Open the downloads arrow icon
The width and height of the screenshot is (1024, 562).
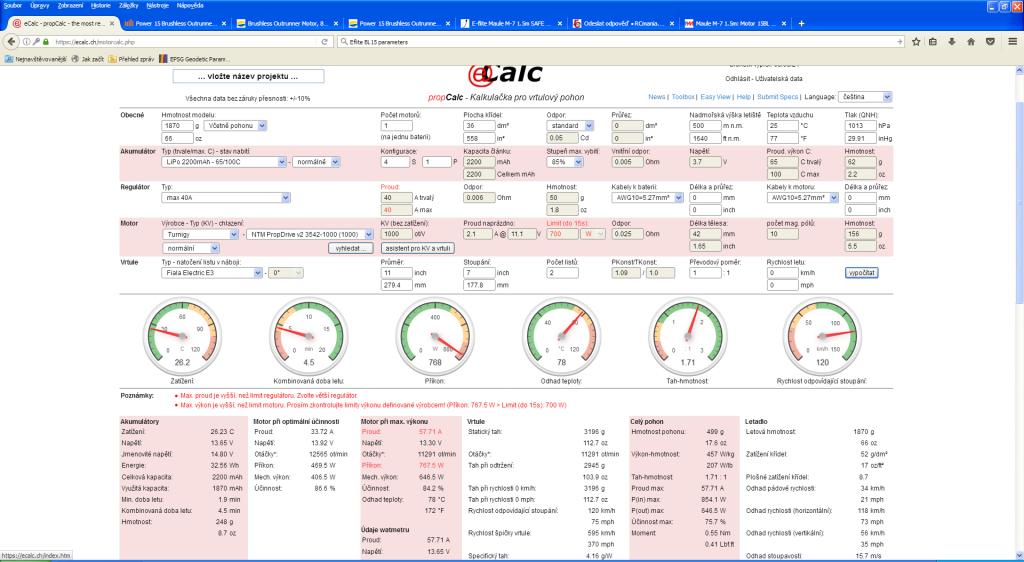[954, 42]
